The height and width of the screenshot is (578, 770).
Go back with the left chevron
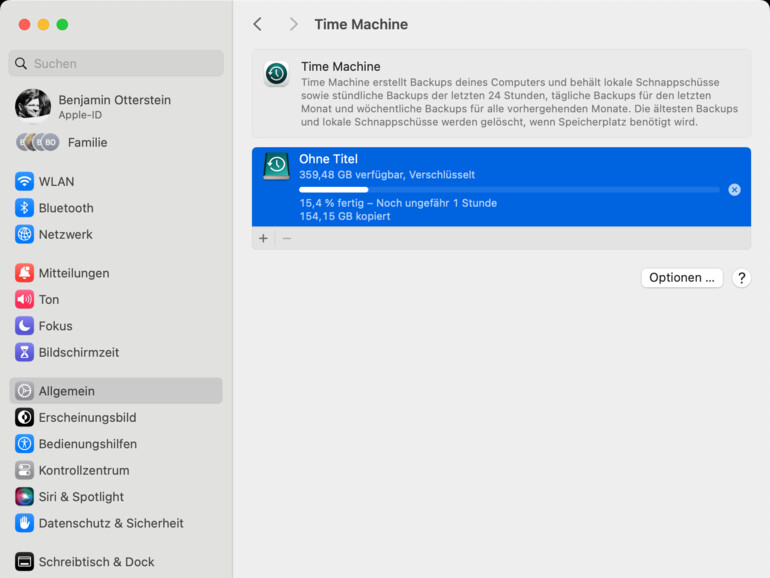click(x=258, y=24)
